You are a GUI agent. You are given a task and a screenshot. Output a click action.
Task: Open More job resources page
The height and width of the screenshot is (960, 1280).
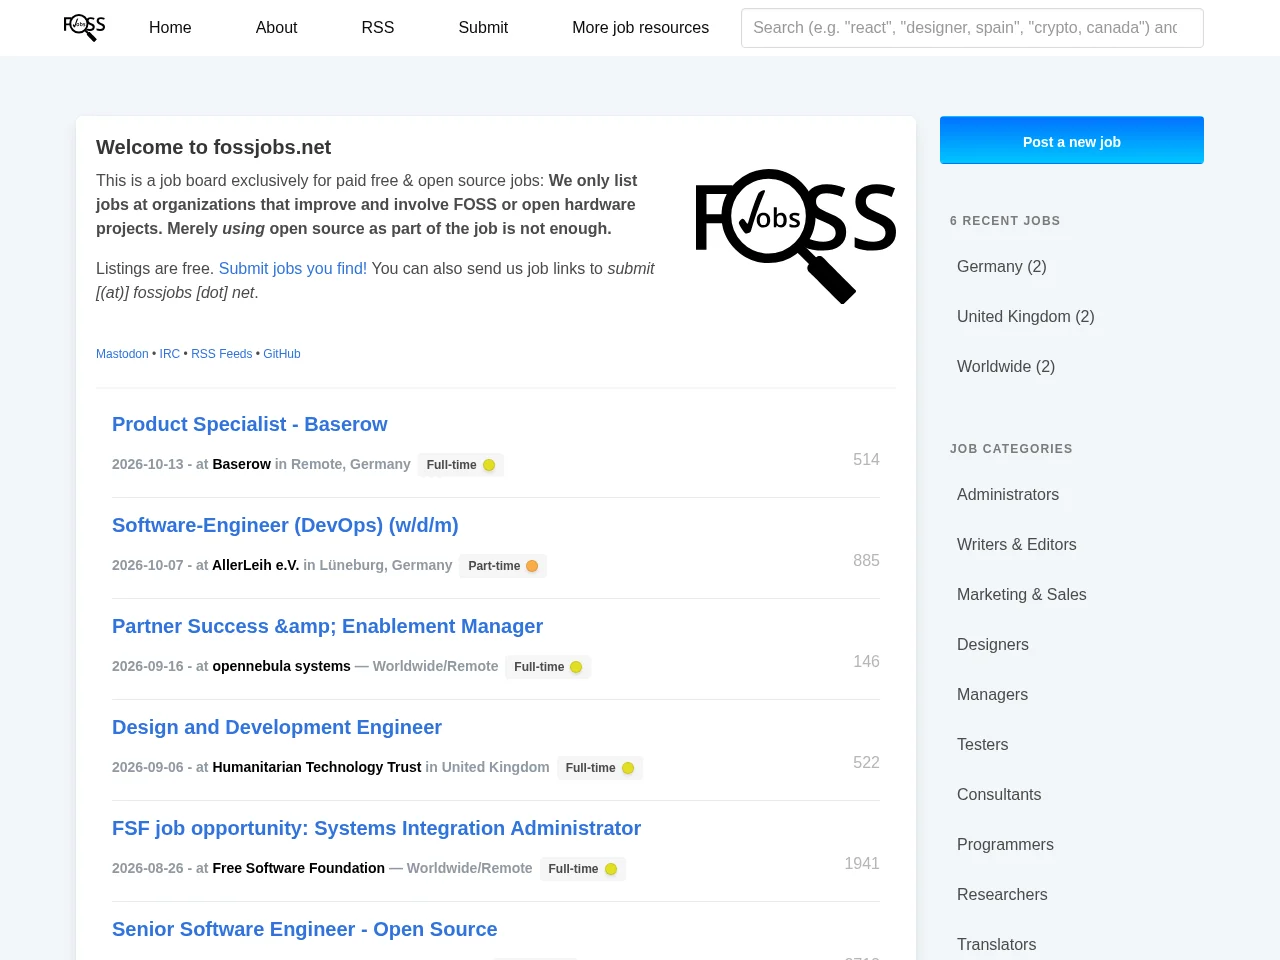point(641,28)
